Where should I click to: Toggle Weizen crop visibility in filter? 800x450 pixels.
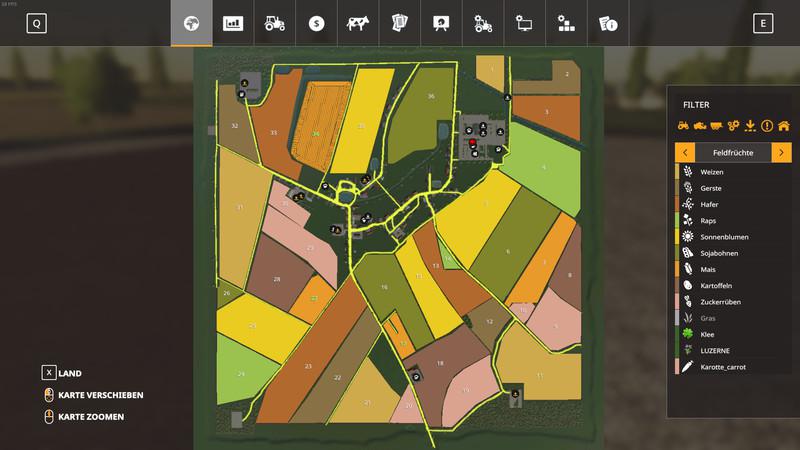tap(712, 172)
